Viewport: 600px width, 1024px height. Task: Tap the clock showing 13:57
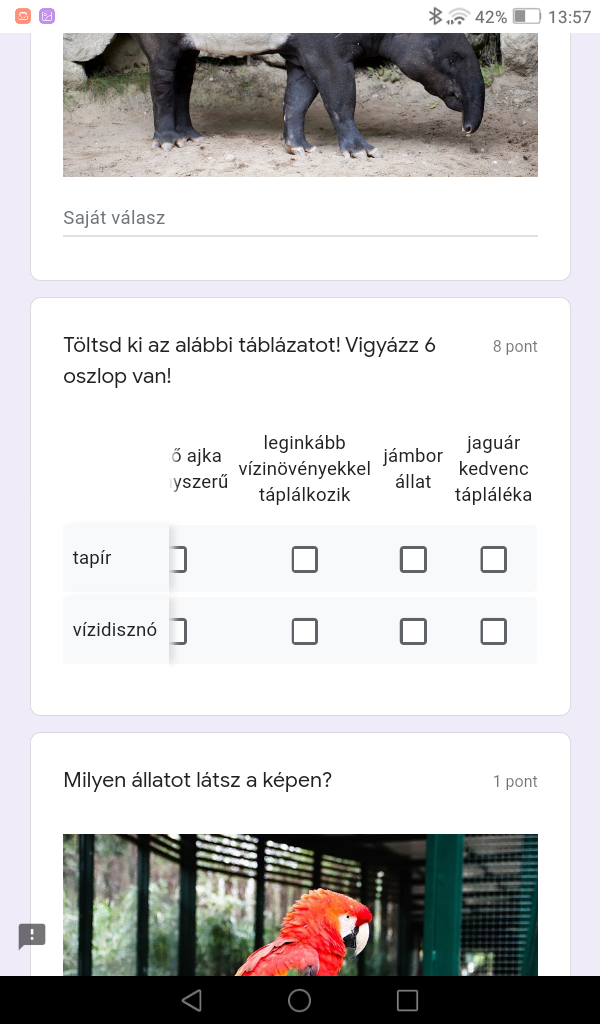coord(570,16)
